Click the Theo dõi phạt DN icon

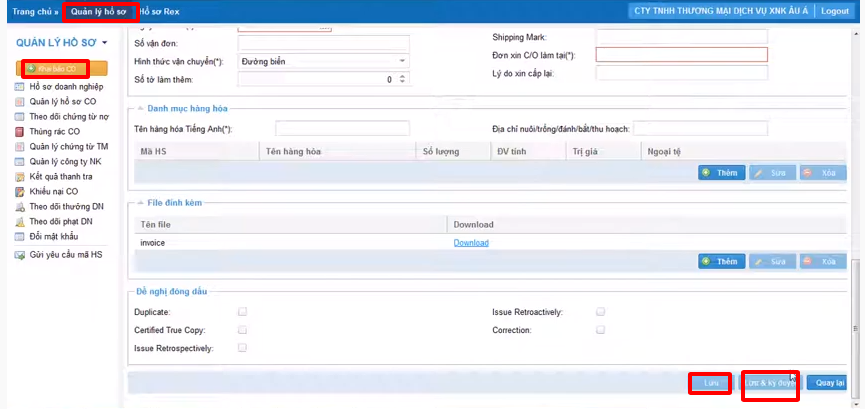click(20, 221)
